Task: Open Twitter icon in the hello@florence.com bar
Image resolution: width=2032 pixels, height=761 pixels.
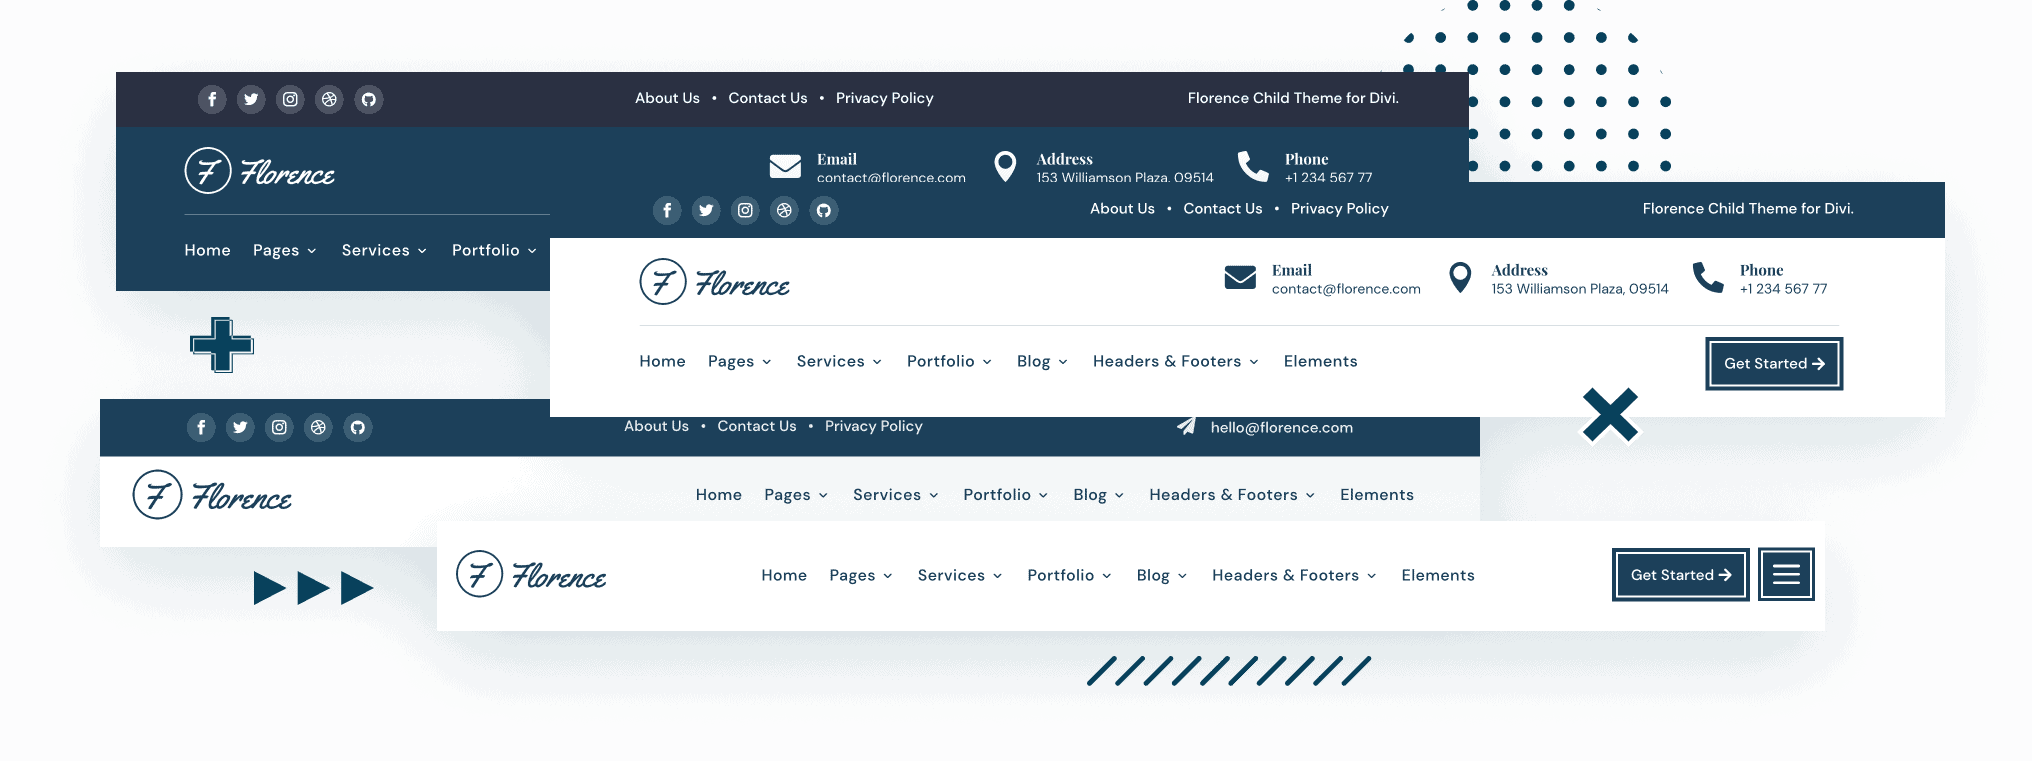Action: 240,428
